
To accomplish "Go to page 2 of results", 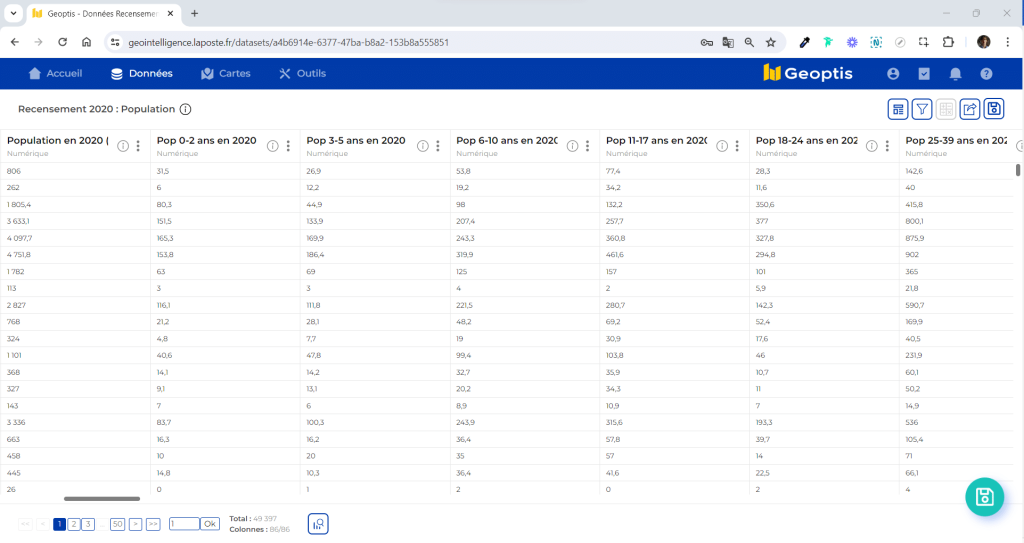I will tap(74, 524).
